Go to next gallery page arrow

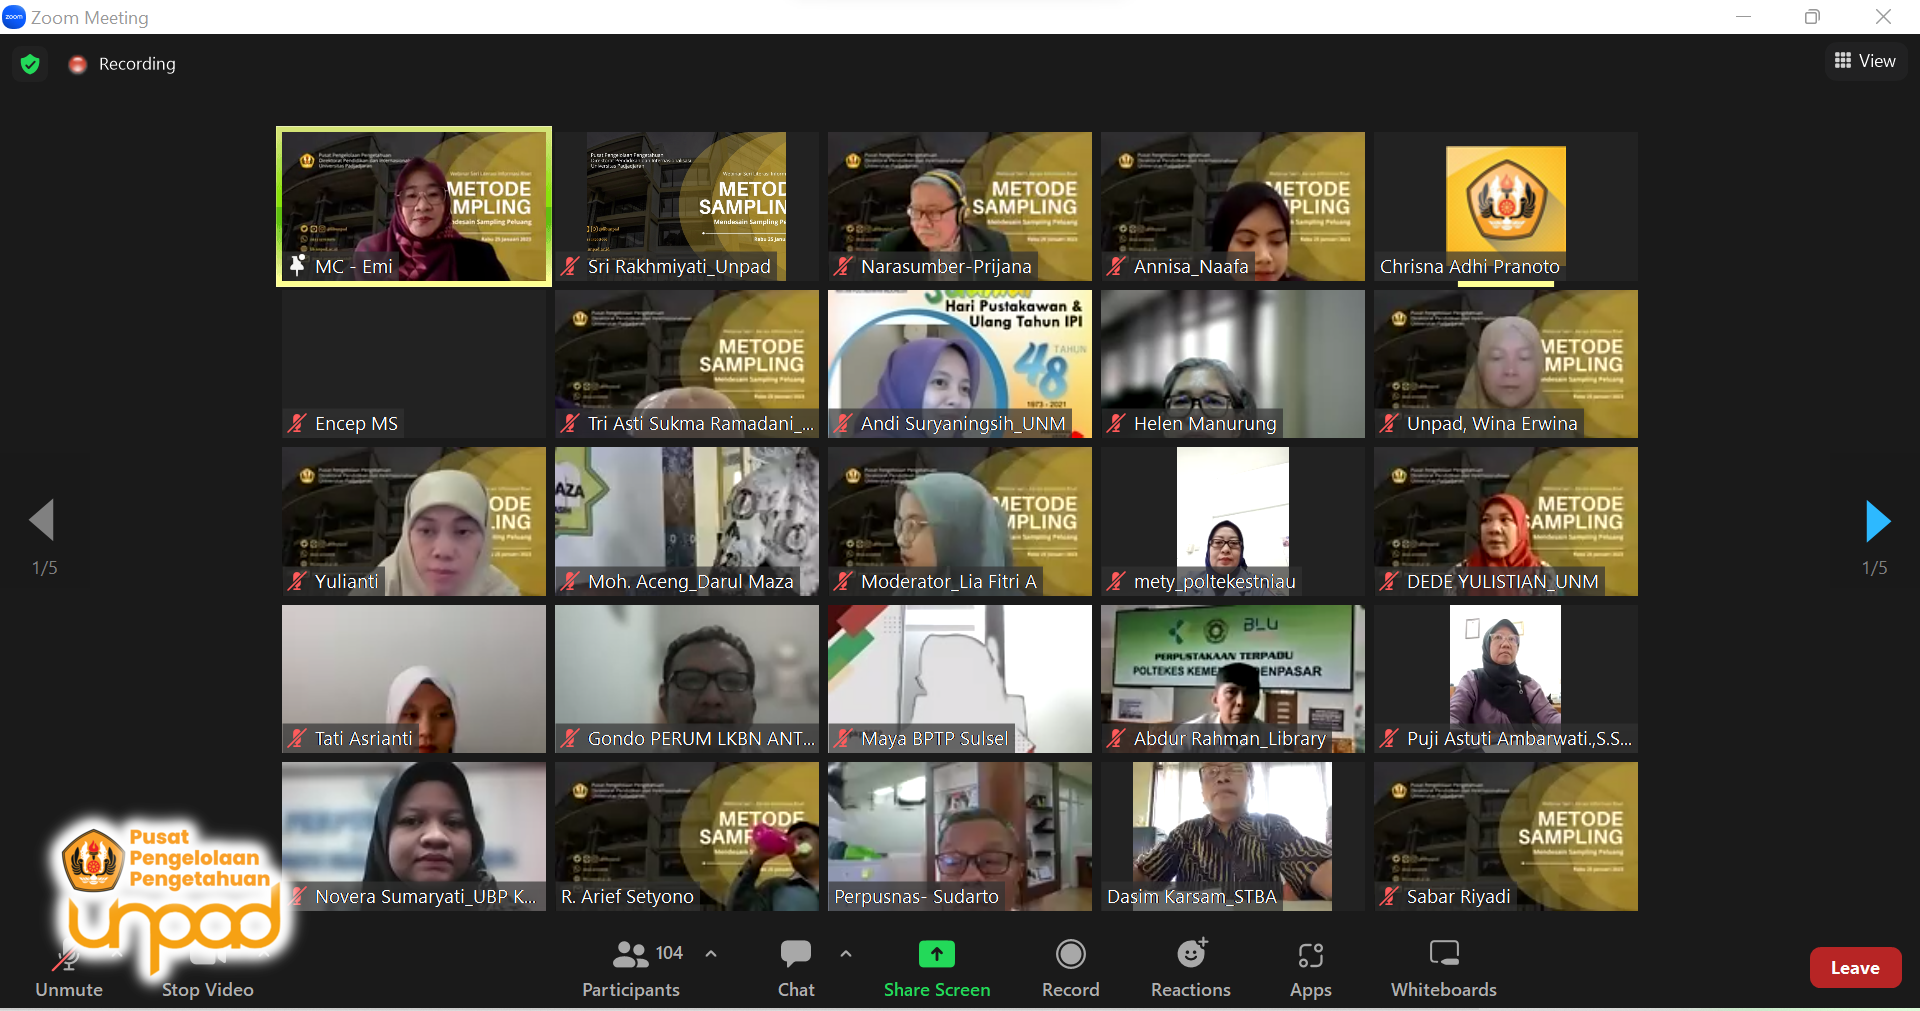[x=1877, y=521]
